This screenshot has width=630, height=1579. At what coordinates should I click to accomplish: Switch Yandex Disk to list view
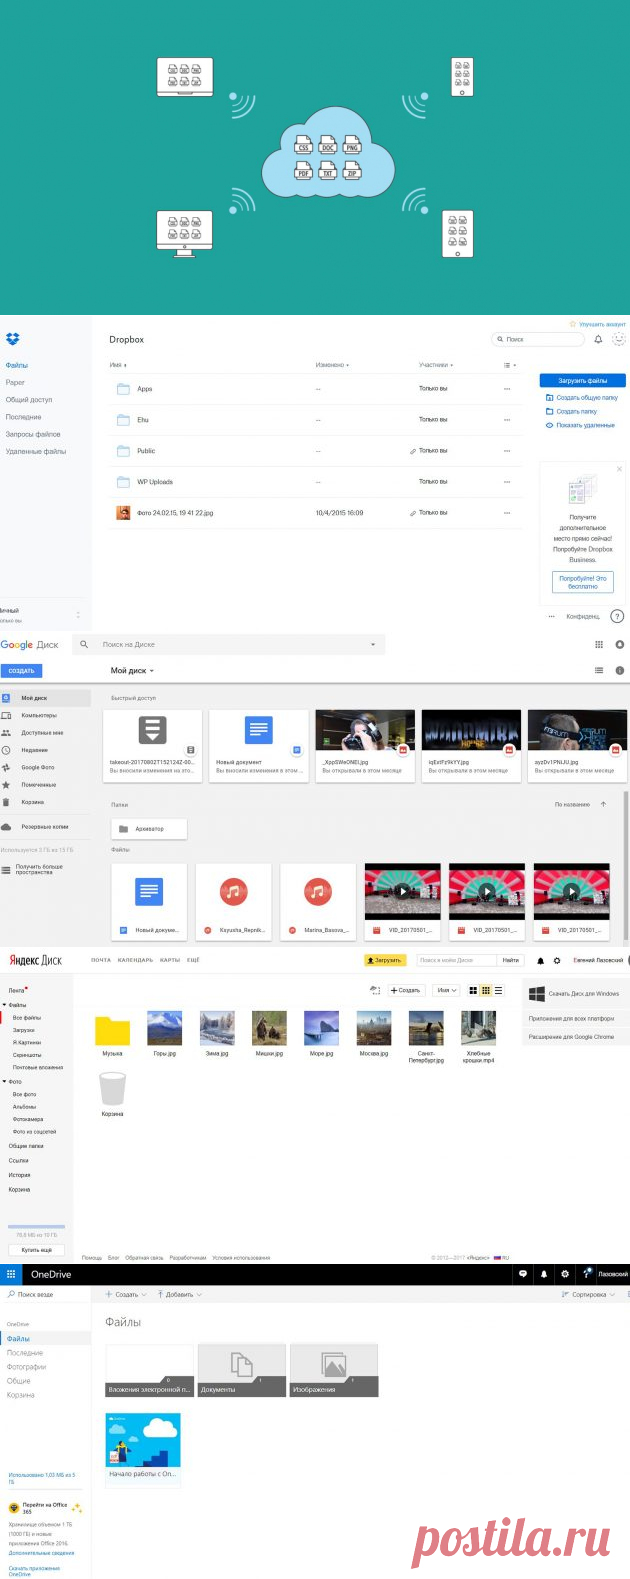click(x=499, y=990)
